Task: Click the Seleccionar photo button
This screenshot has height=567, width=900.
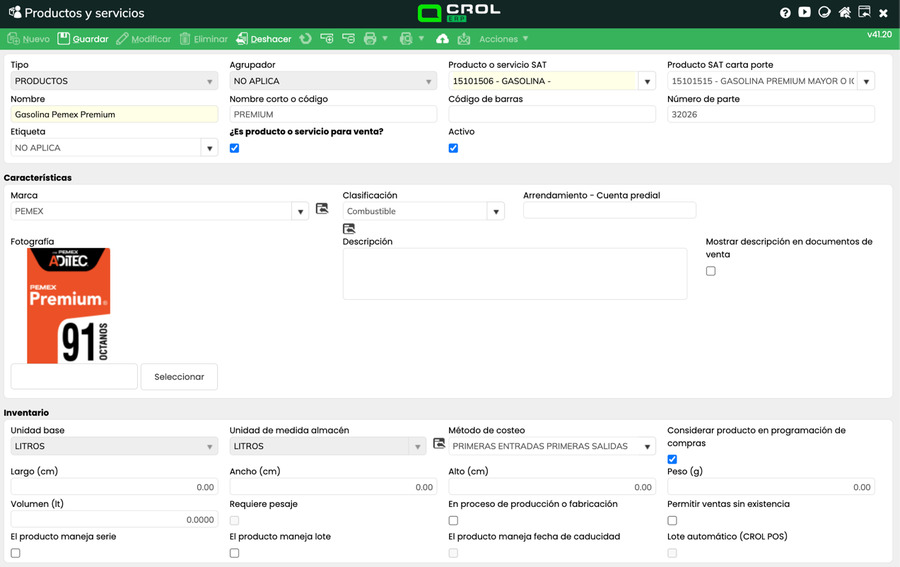Action: (179, 377)
